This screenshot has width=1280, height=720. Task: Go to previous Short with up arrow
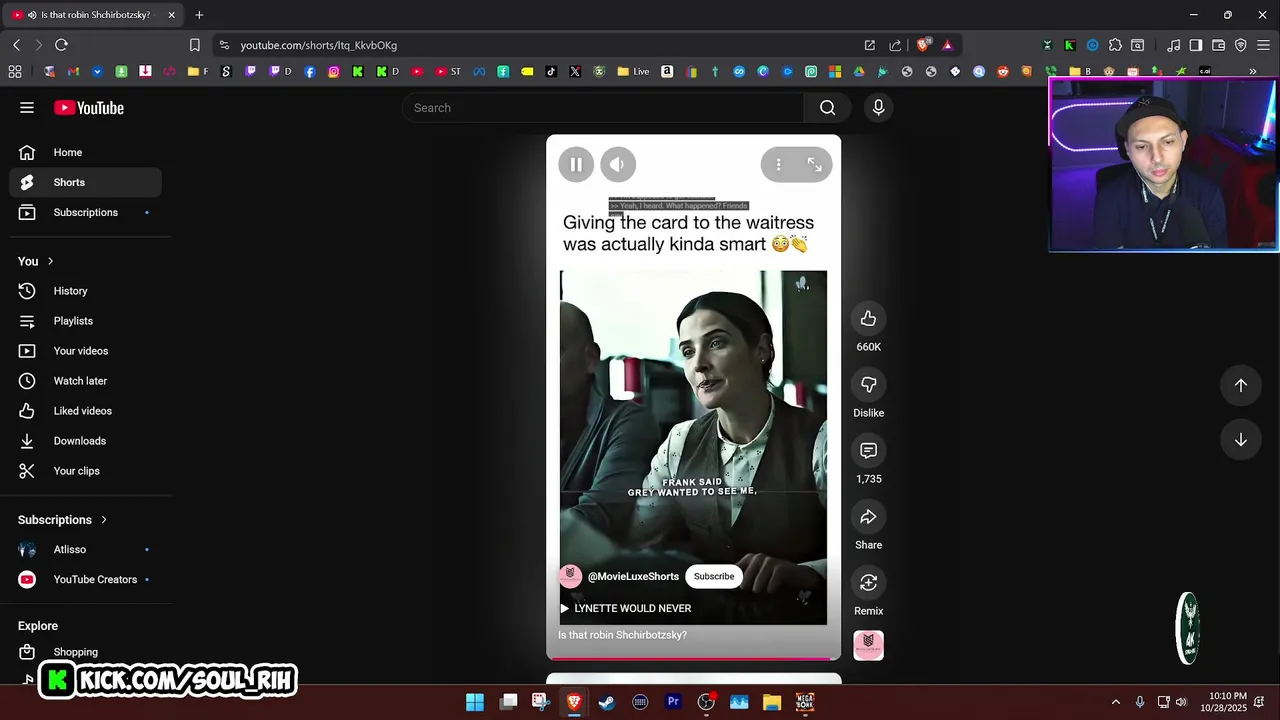[1240, 385]
